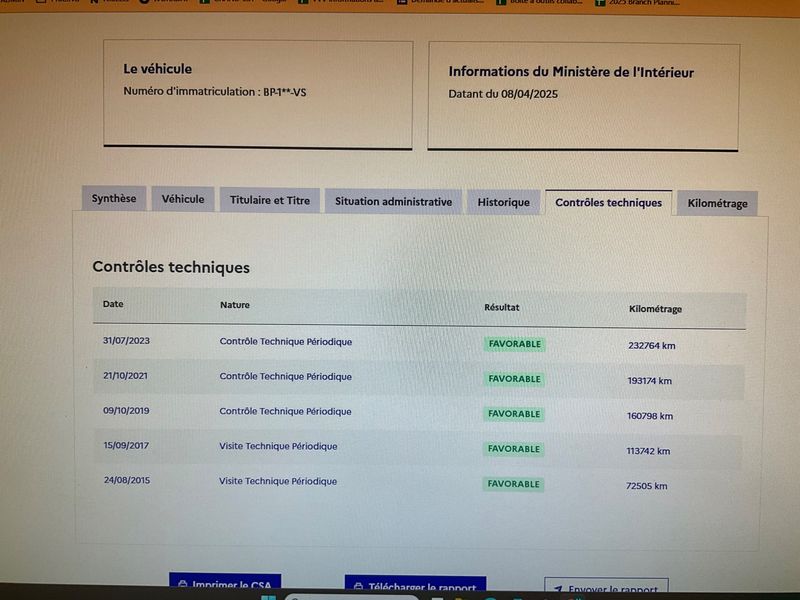Viewport: 800px width, 600px height.
Task: Open the Titulaire et Titre tab
Action: (x=269, y=200)
